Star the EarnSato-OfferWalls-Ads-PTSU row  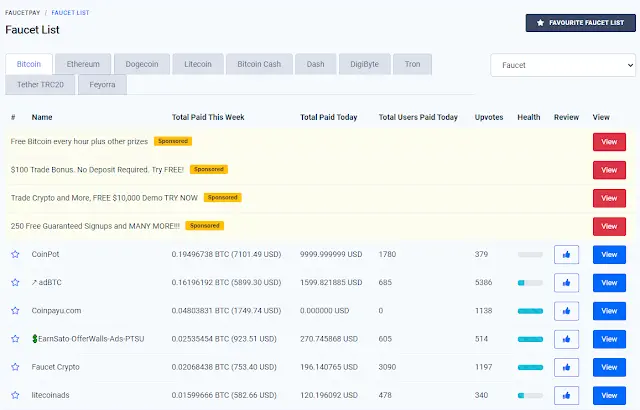(x=15, y=339)
